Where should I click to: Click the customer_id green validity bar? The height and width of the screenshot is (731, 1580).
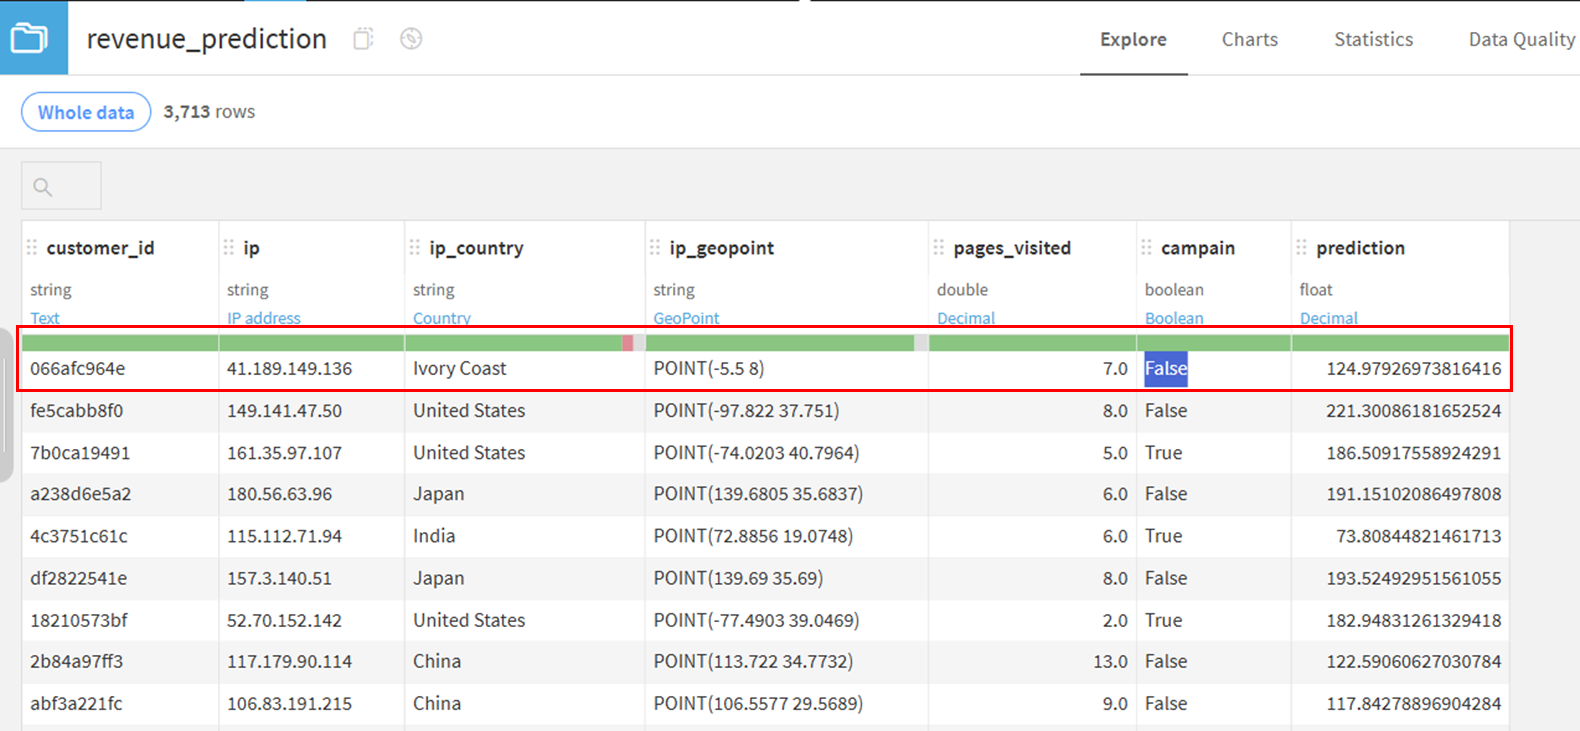pyautogui.click(x=120, y=343)
